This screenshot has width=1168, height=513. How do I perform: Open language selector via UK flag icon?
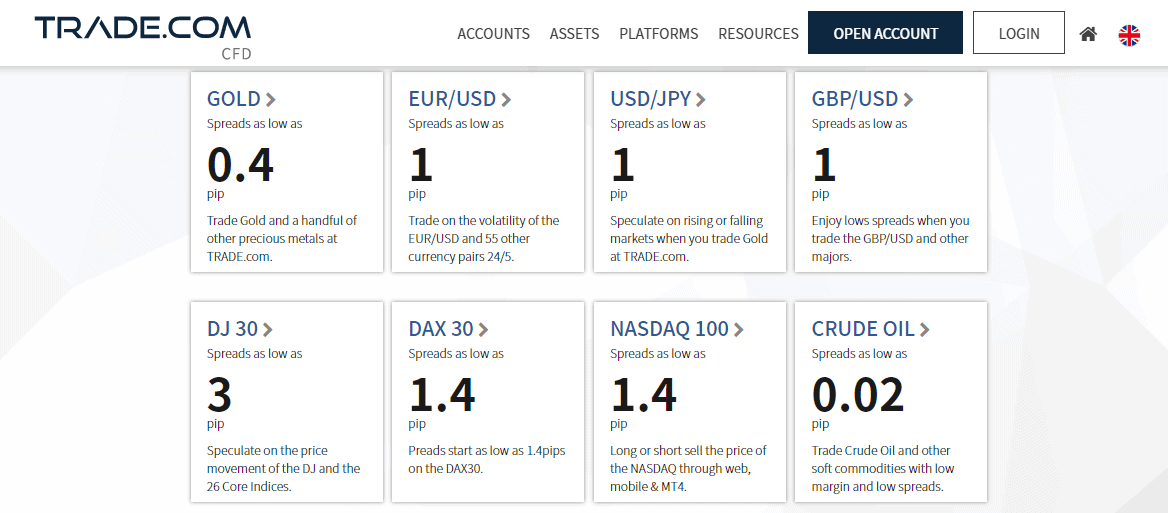coord(1129,35)
